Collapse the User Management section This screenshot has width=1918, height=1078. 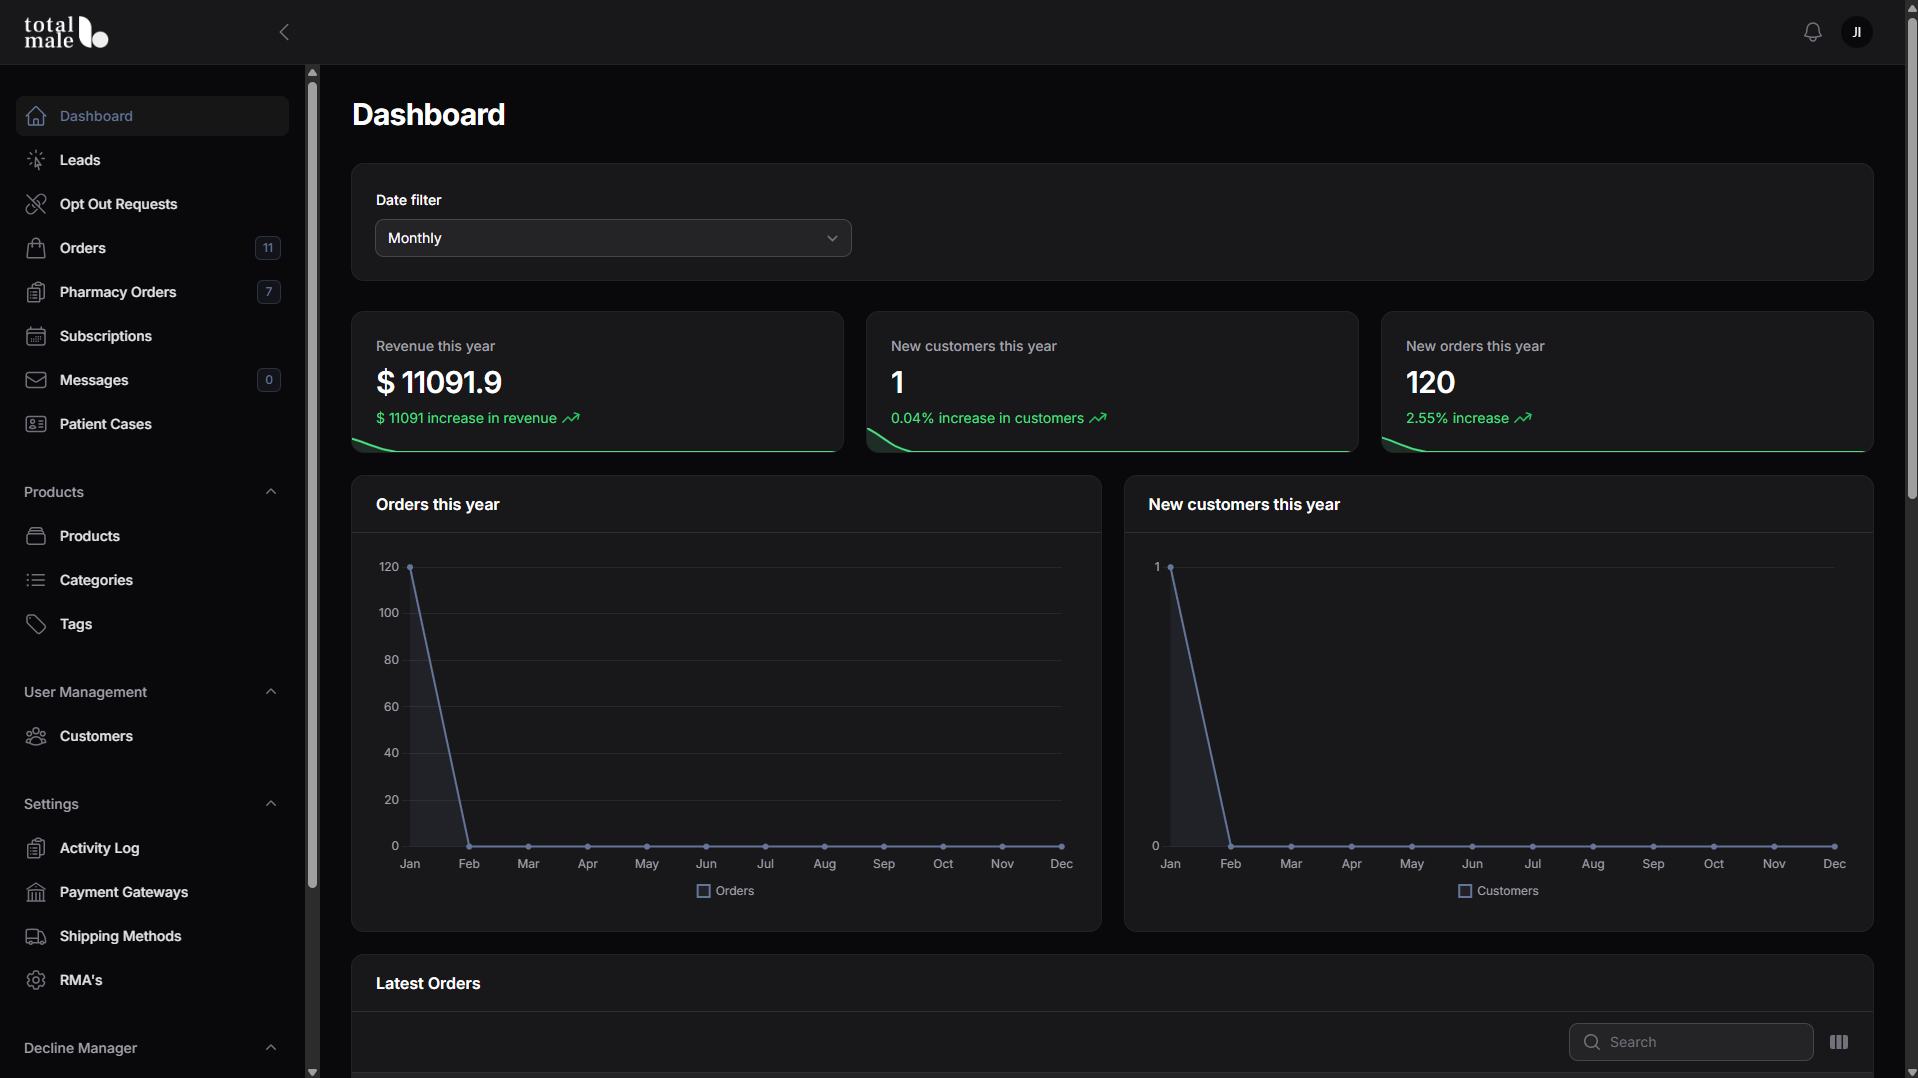point(271,692)
